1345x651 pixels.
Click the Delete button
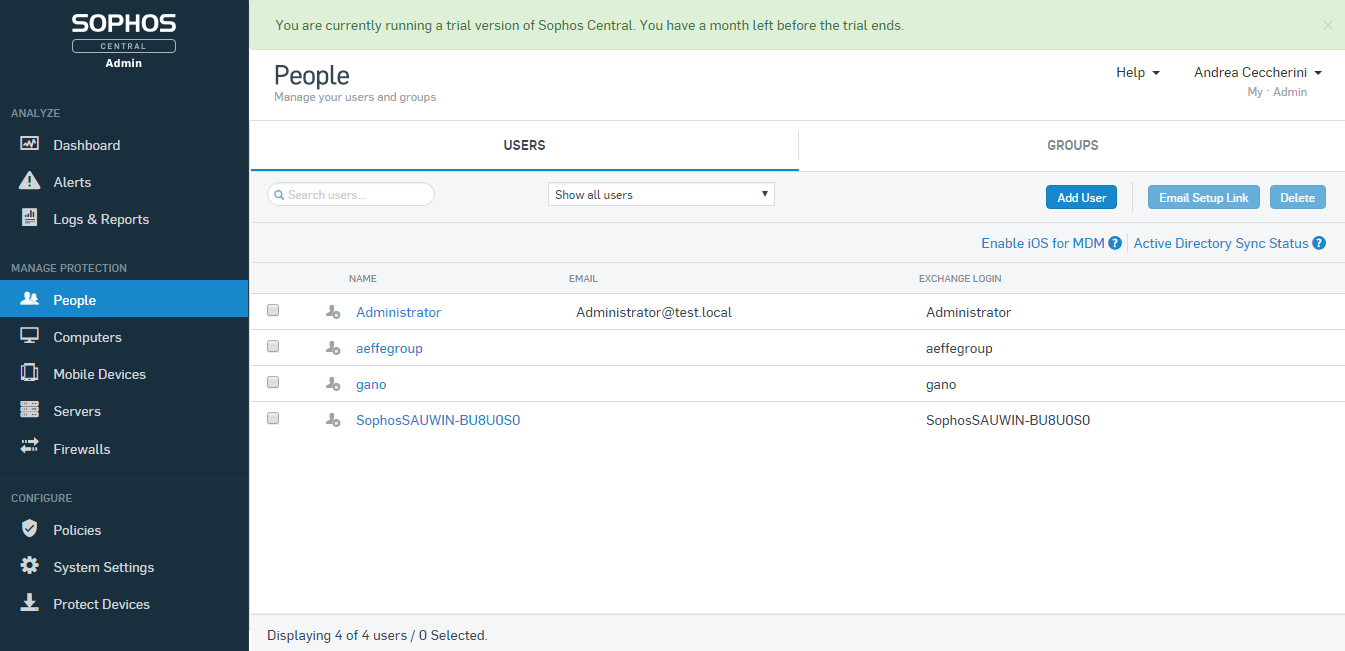(1297, 197)
